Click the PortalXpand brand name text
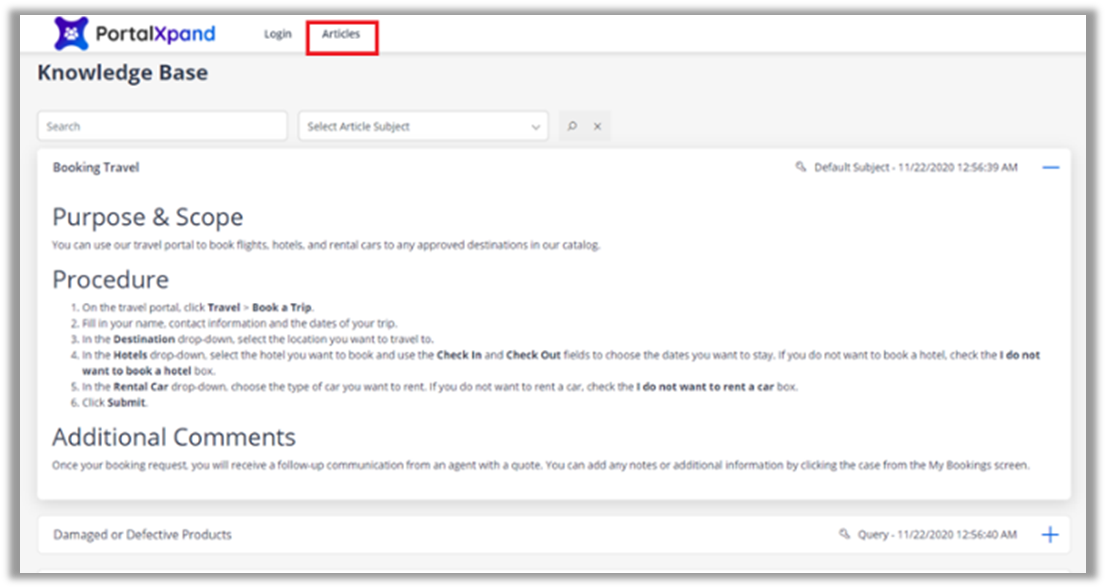 click(155, 34)
